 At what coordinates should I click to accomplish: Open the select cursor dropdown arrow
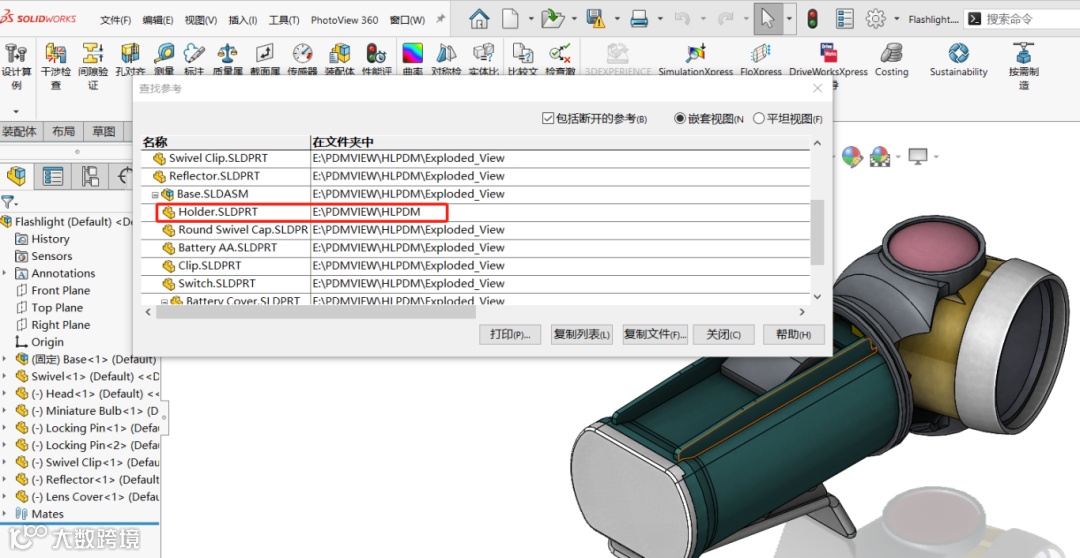click(x=789, y=19)
